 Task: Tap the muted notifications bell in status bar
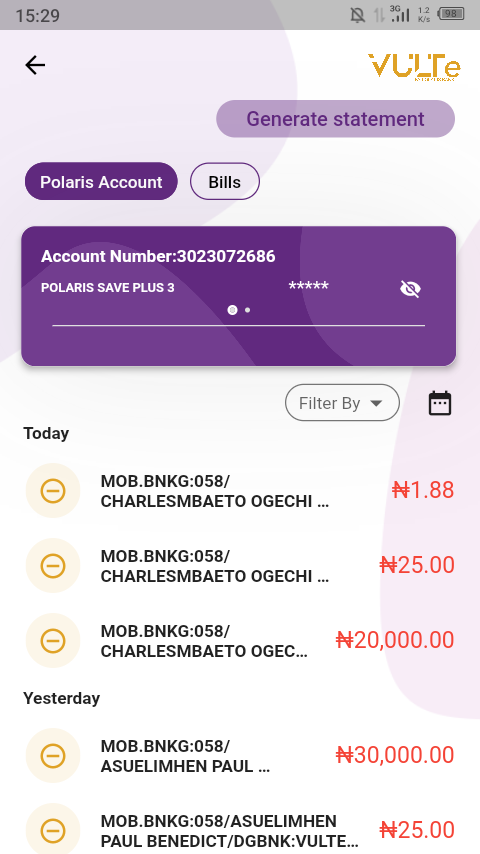click(x=357, y=15)
